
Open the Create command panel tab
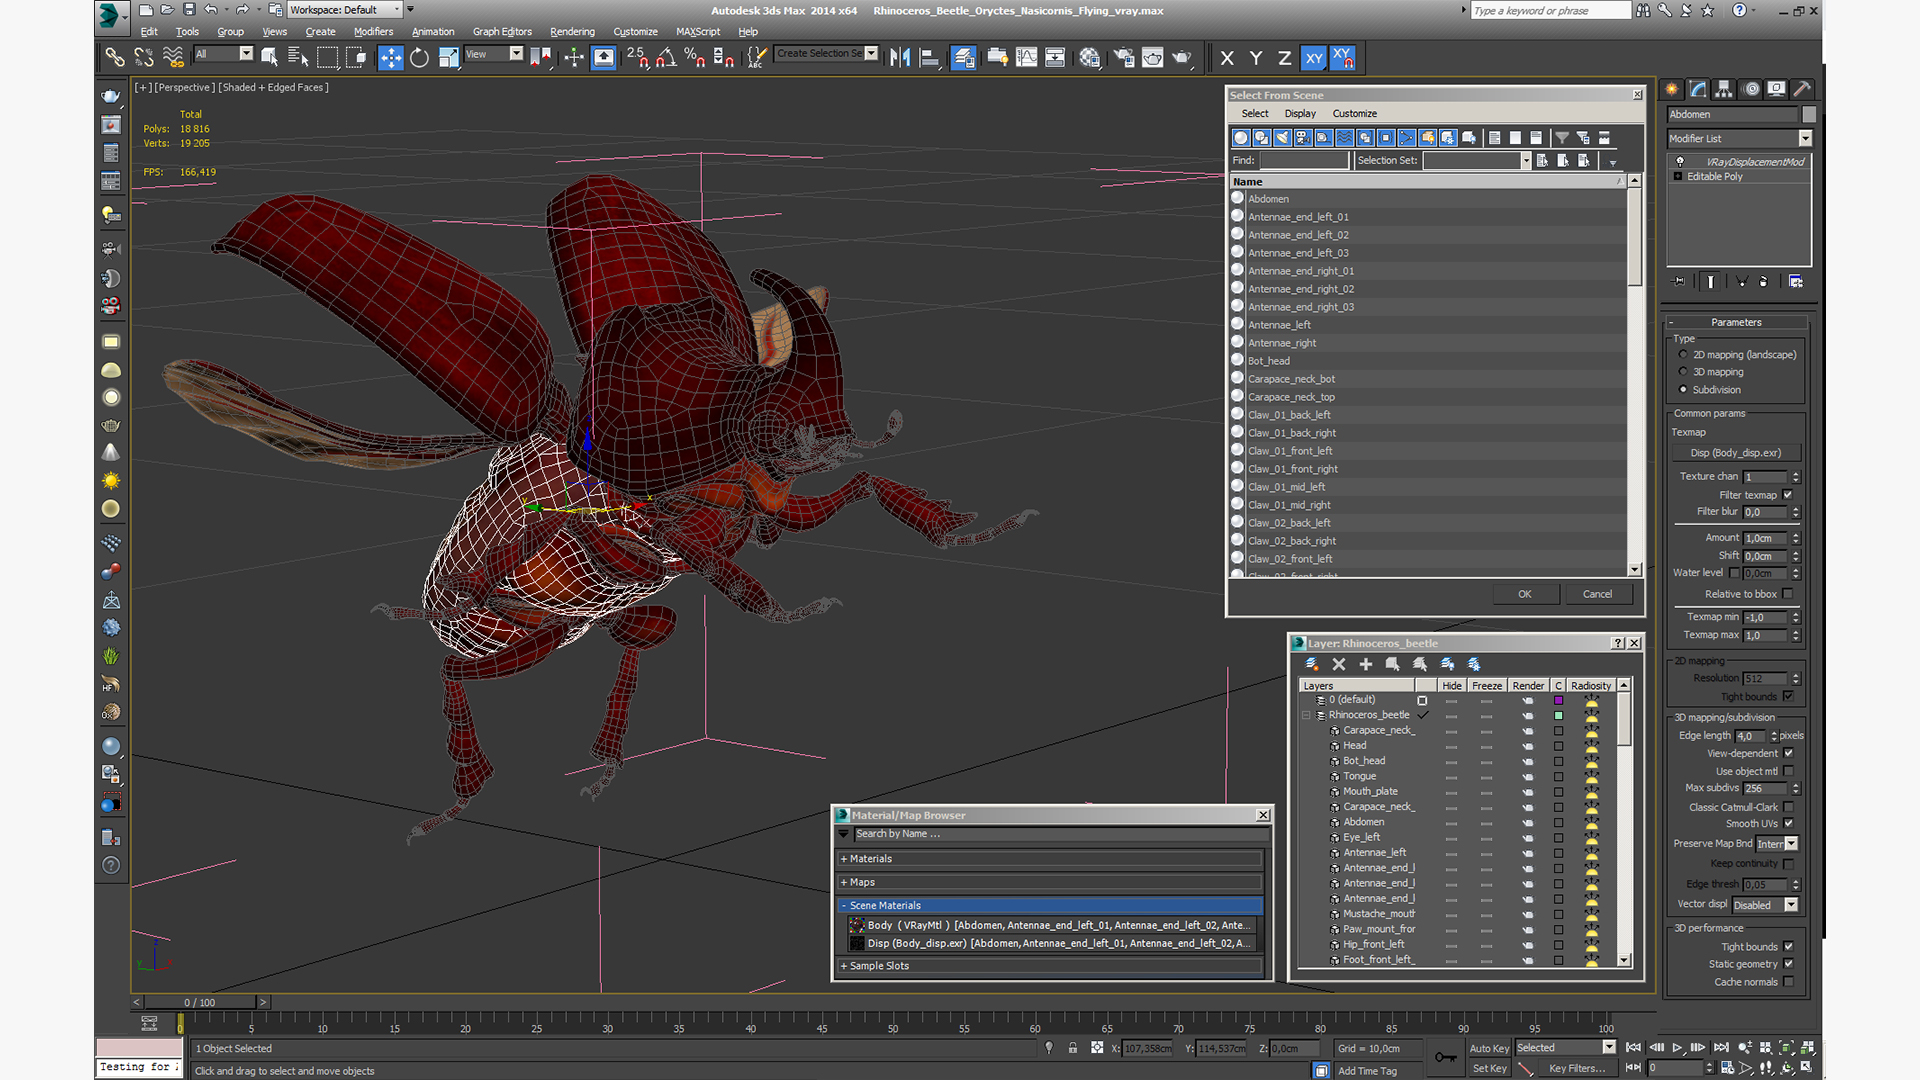click(1672, 89)
